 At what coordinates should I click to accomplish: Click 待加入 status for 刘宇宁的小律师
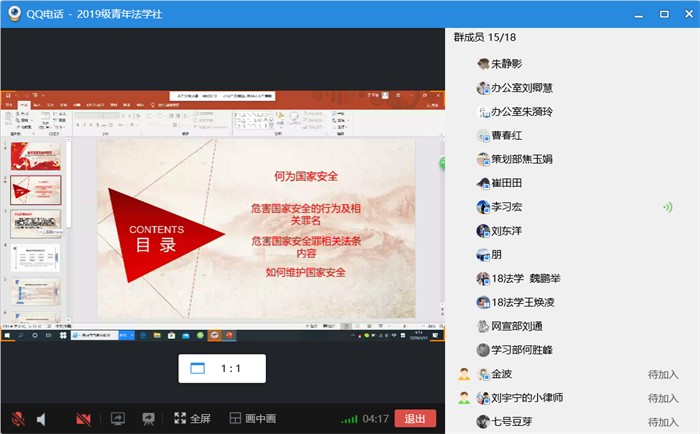click(663, 398)
